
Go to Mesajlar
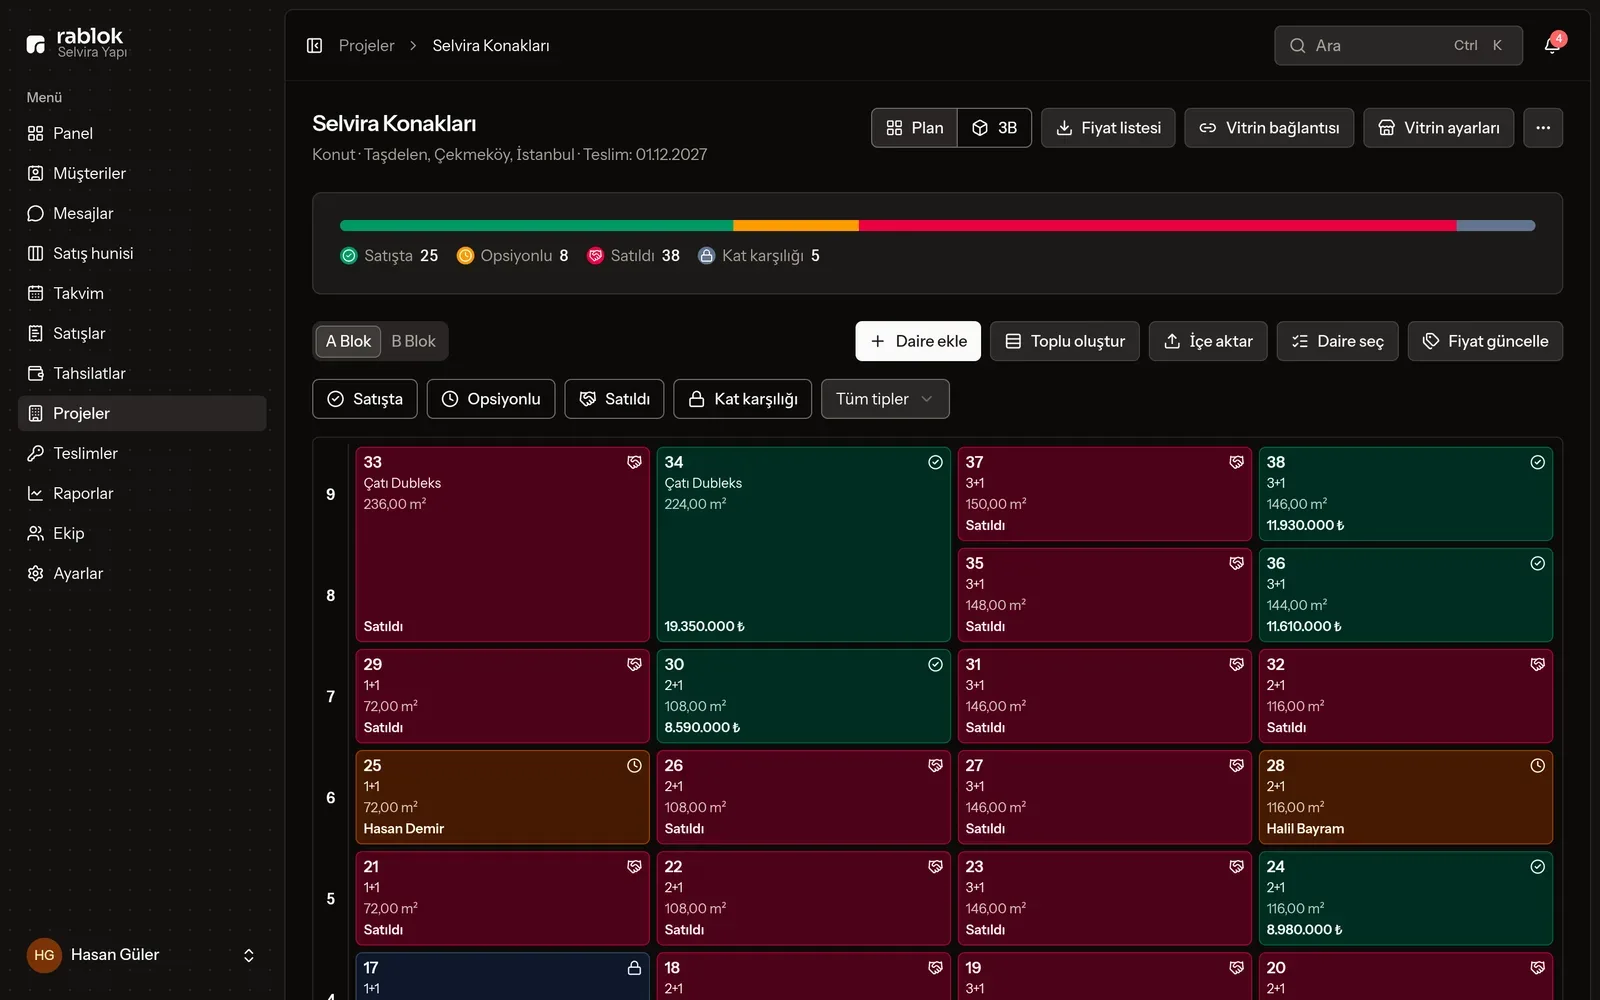point(142,213)
